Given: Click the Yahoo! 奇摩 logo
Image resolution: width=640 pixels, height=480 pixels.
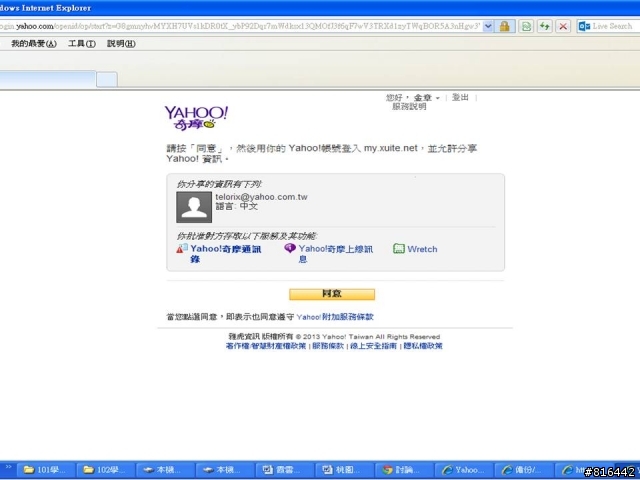Looking at the screenshot, I should [196, 118].
